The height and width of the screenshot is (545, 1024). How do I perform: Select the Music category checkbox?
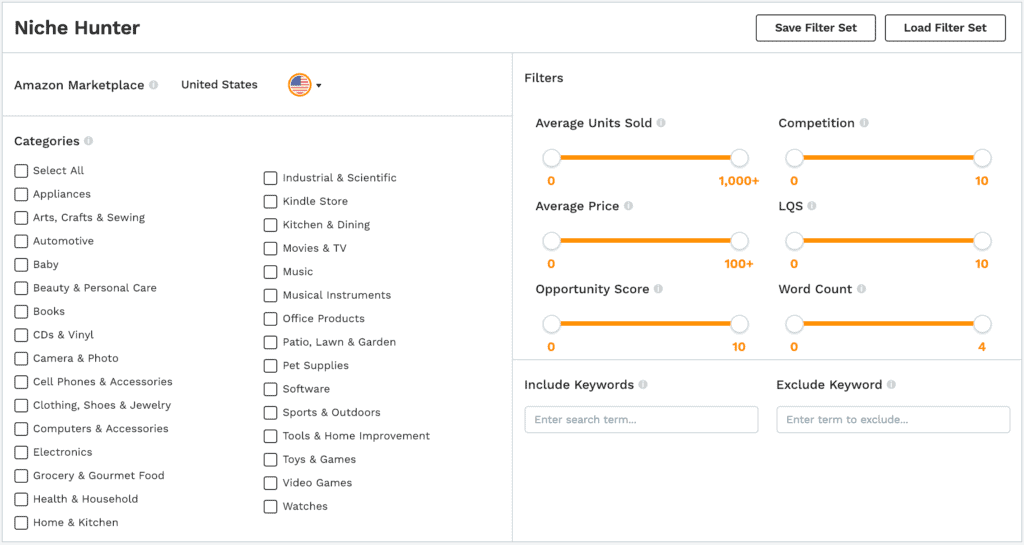click(270, 272)
